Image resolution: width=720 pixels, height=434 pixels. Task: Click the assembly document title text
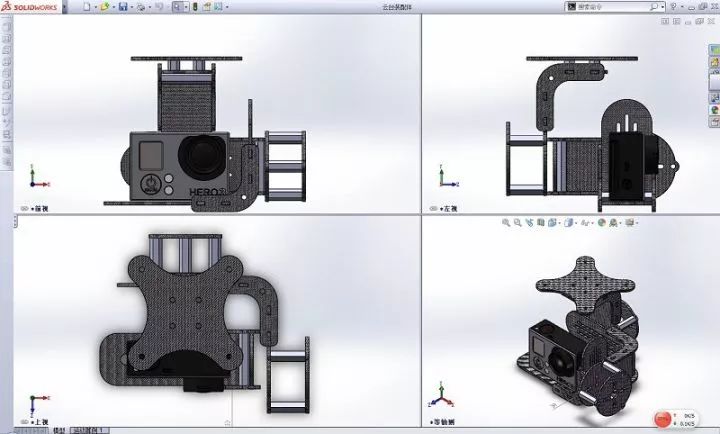(397, 7)
